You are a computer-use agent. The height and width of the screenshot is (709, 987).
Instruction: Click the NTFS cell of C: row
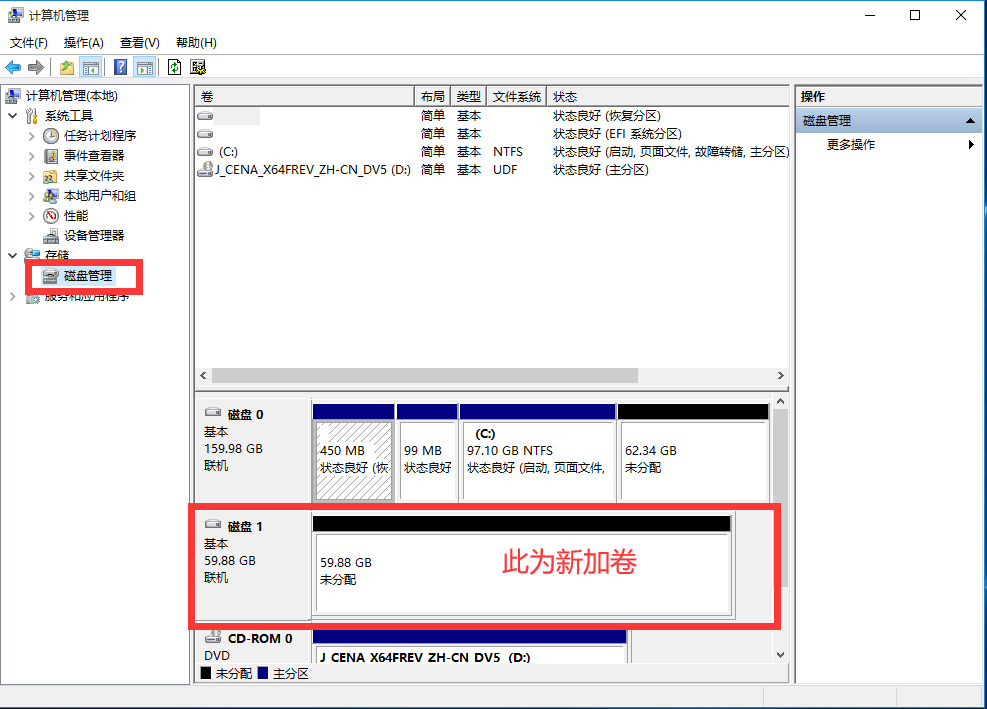point(508,152)
